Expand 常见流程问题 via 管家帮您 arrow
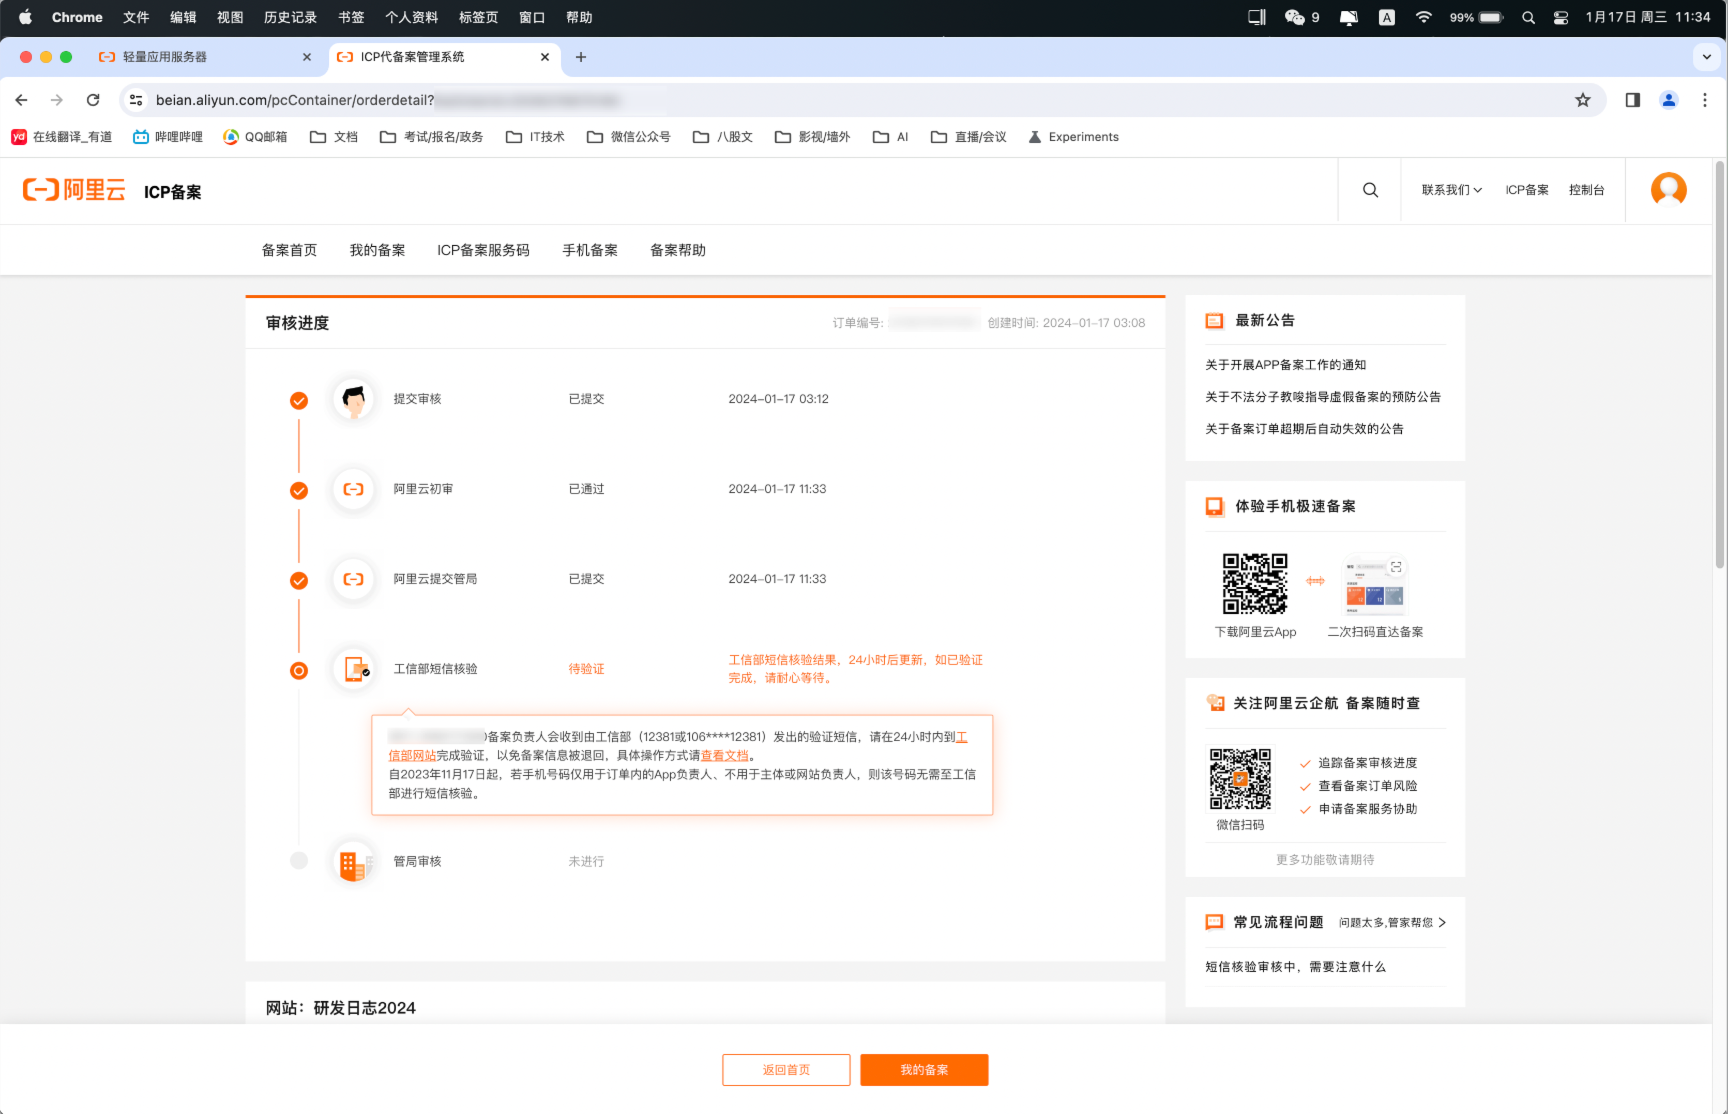Image resolution: width=1728 pixels, height=1114 pixels. click(1442, 922)
